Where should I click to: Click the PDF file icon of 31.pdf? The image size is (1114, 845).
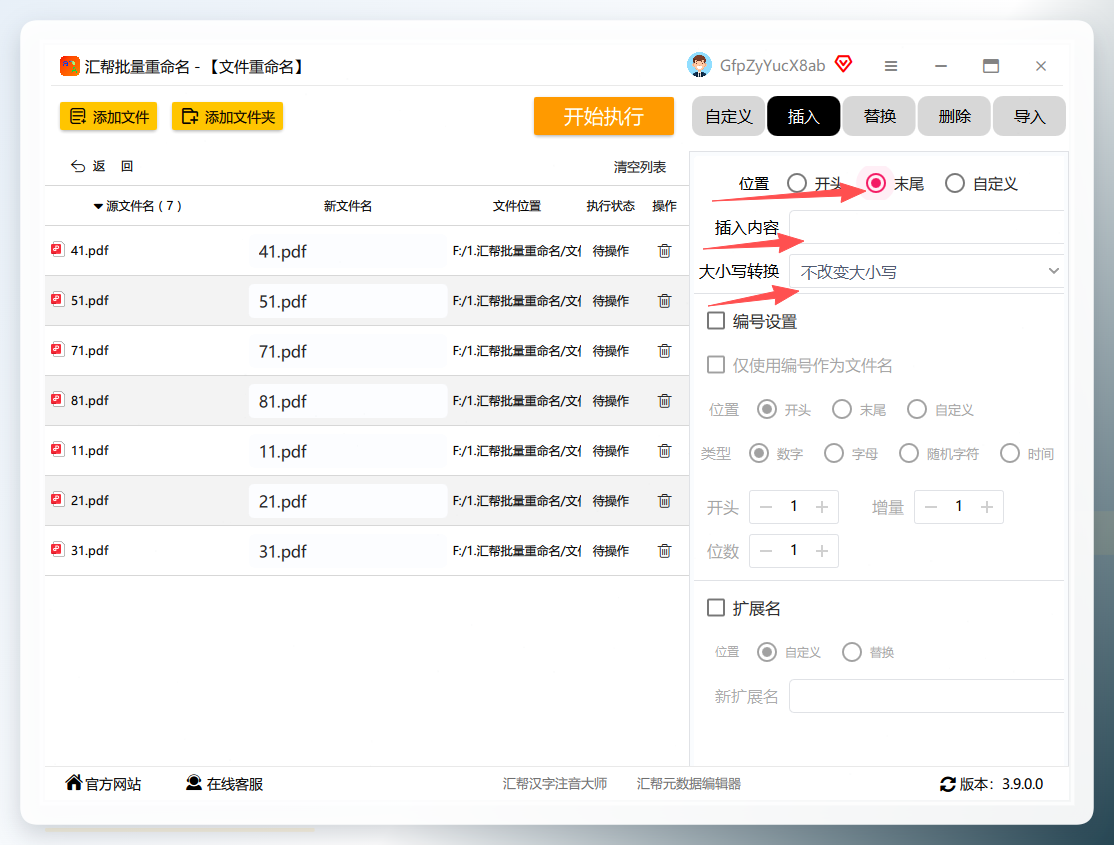[58, 549]
